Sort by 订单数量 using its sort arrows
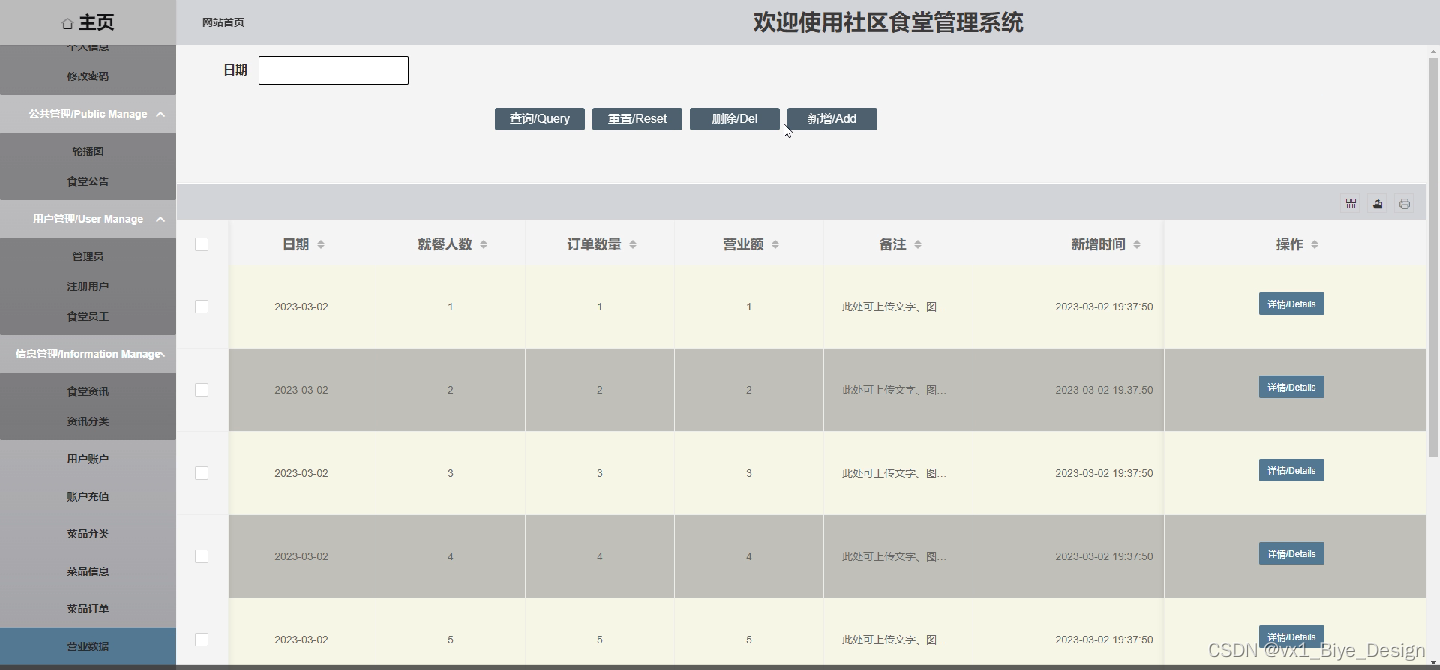1440x670 pixels. 633,245
